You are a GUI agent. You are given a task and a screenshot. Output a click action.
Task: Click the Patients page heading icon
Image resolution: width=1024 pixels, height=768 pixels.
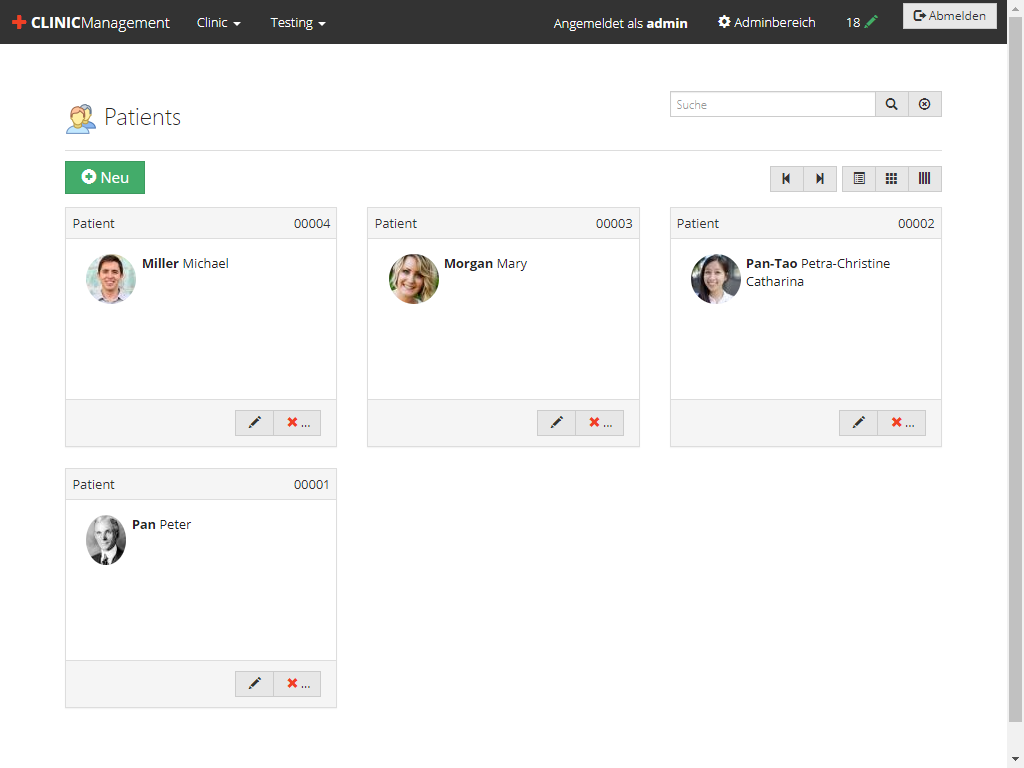tap(81, 119)
